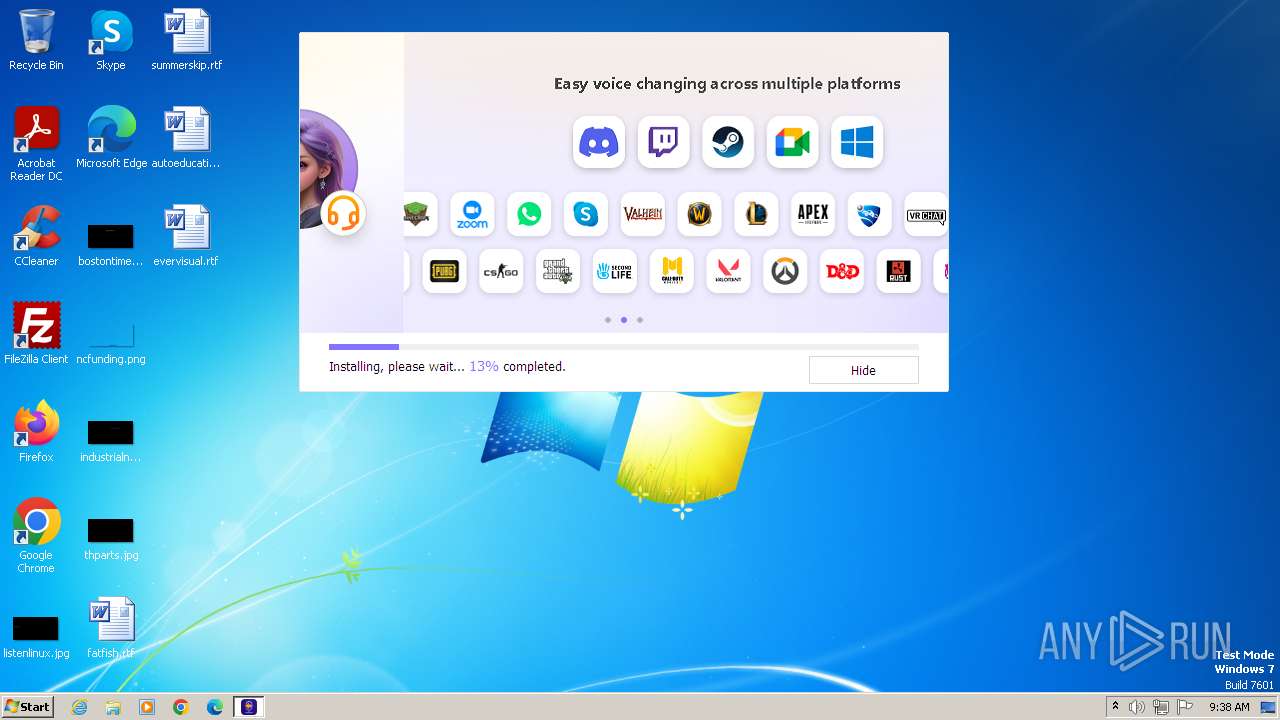Image resolution: width=1280 pixels, height=720 pixels.
Task: Open Windows Explorer from the taskbar
Action: pyautogui.click(x=113, y=707)
